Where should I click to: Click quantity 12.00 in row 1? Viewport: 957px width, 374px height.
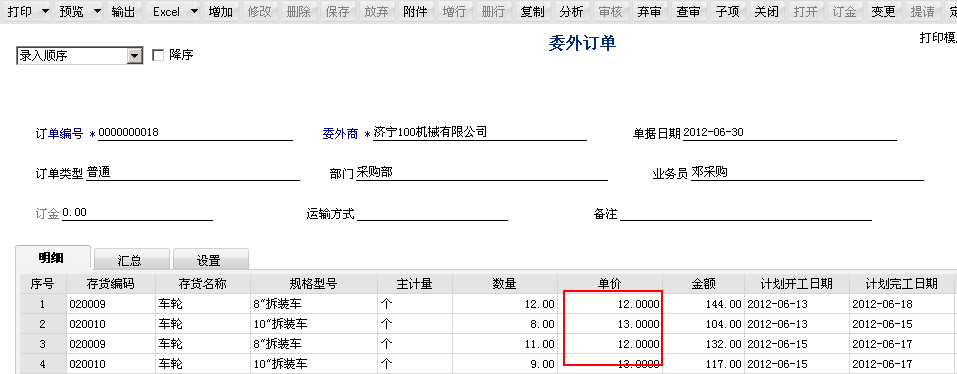point(504,304)
